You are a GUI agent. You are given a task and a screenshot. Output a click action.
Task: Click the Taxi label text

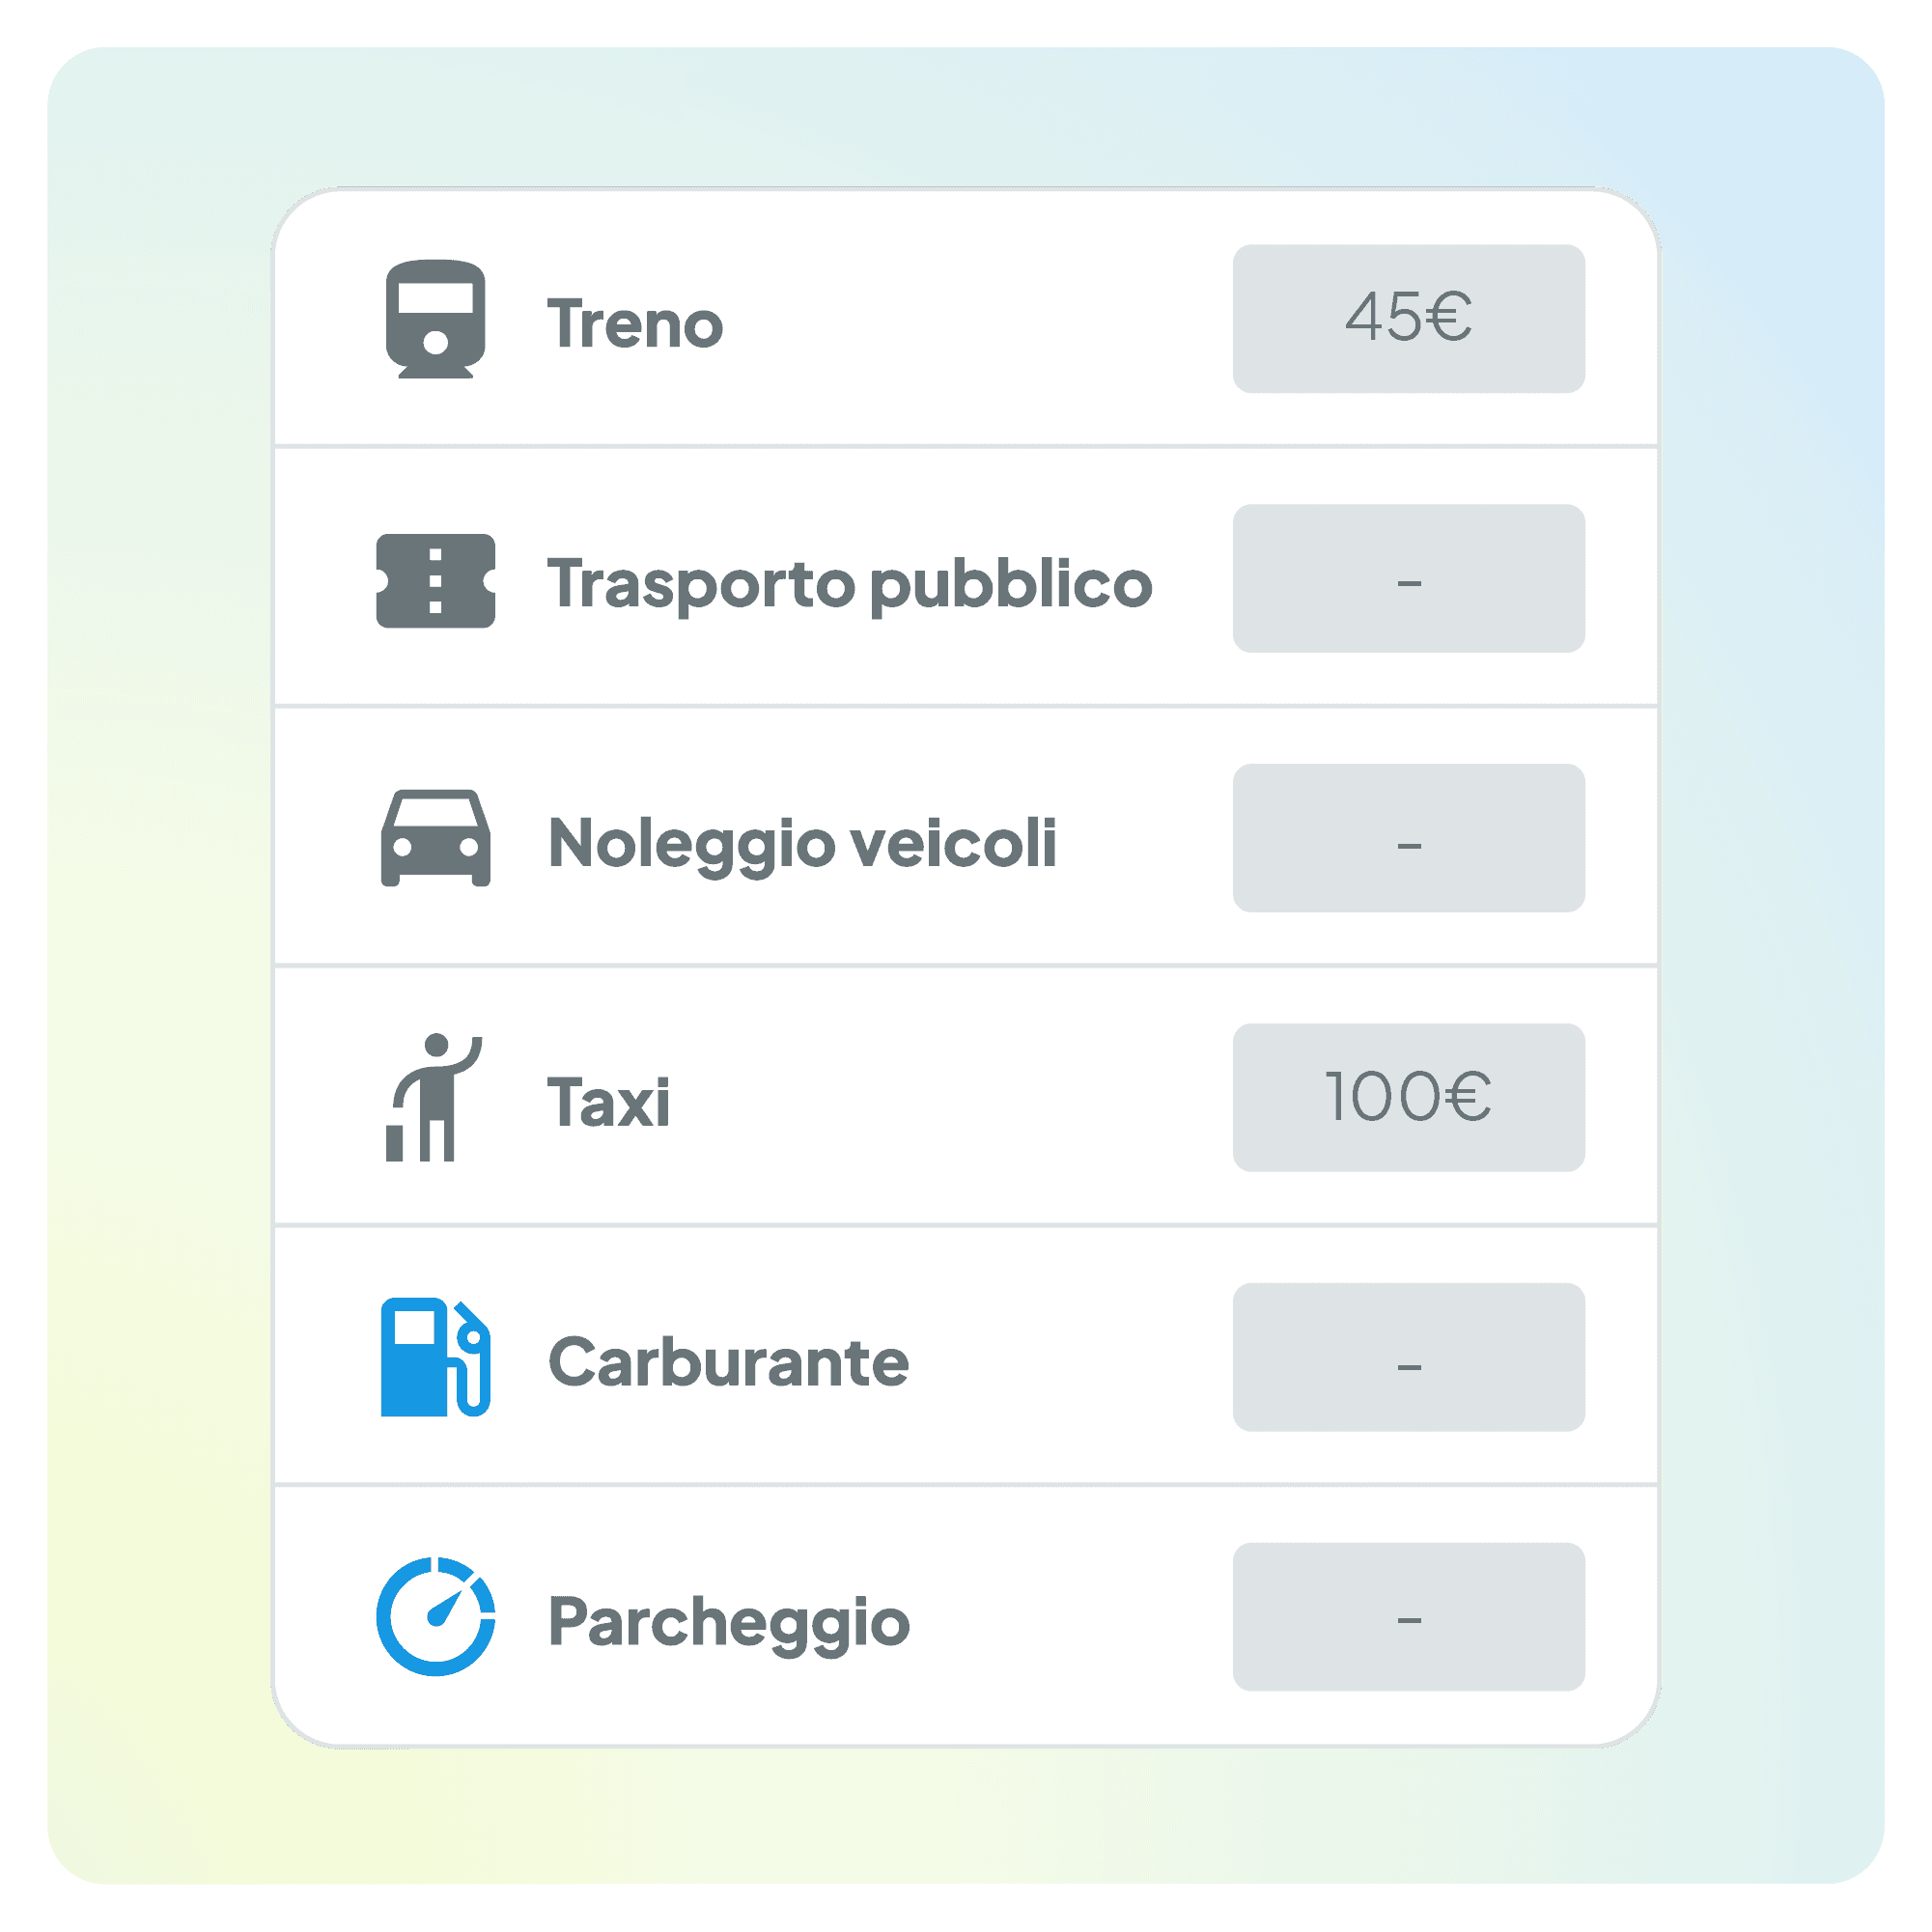[609, 1102]
